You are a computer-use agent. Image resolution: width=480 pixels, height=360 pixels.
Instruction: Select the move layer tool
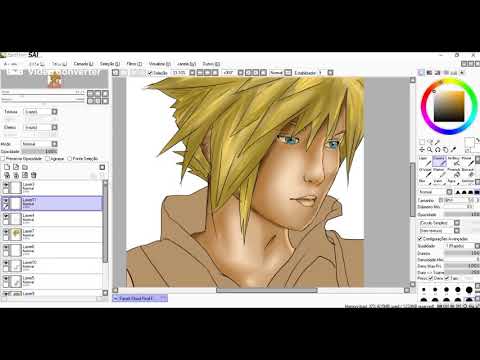coord(422,150)
